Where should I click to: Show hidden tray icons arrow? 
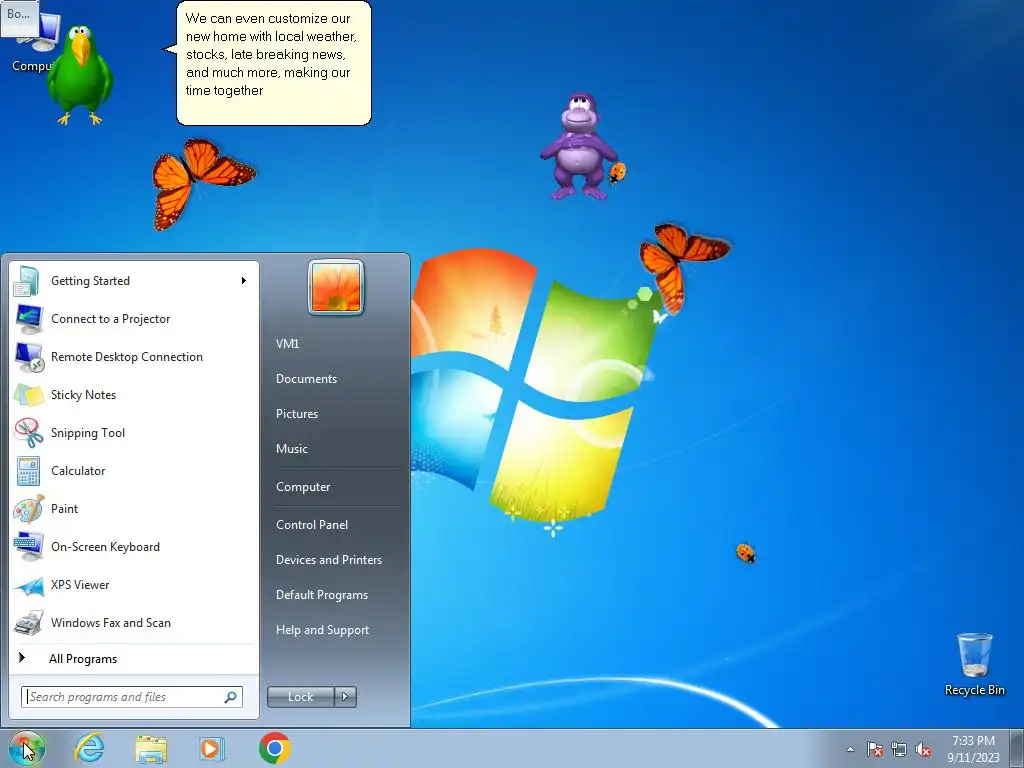click(x=850, y=749)
